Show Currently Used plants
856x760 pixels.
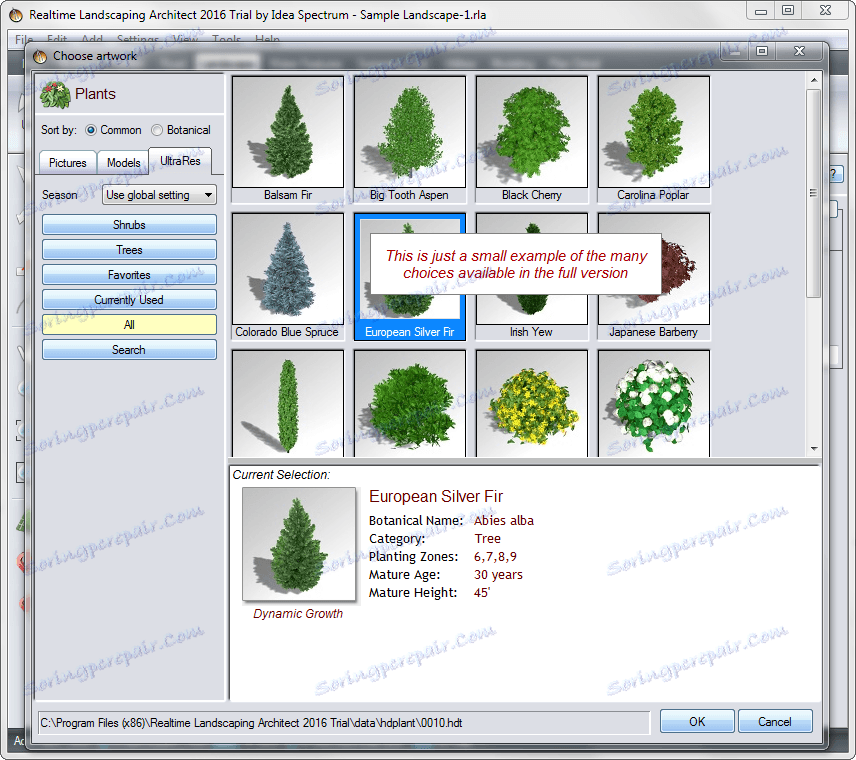tap(129, 300)
